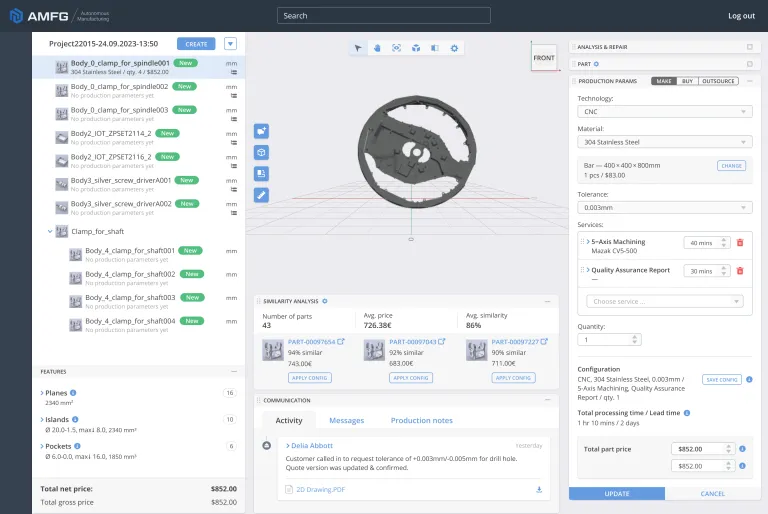Open PART-00097043 external link icon

coord(442,342)
